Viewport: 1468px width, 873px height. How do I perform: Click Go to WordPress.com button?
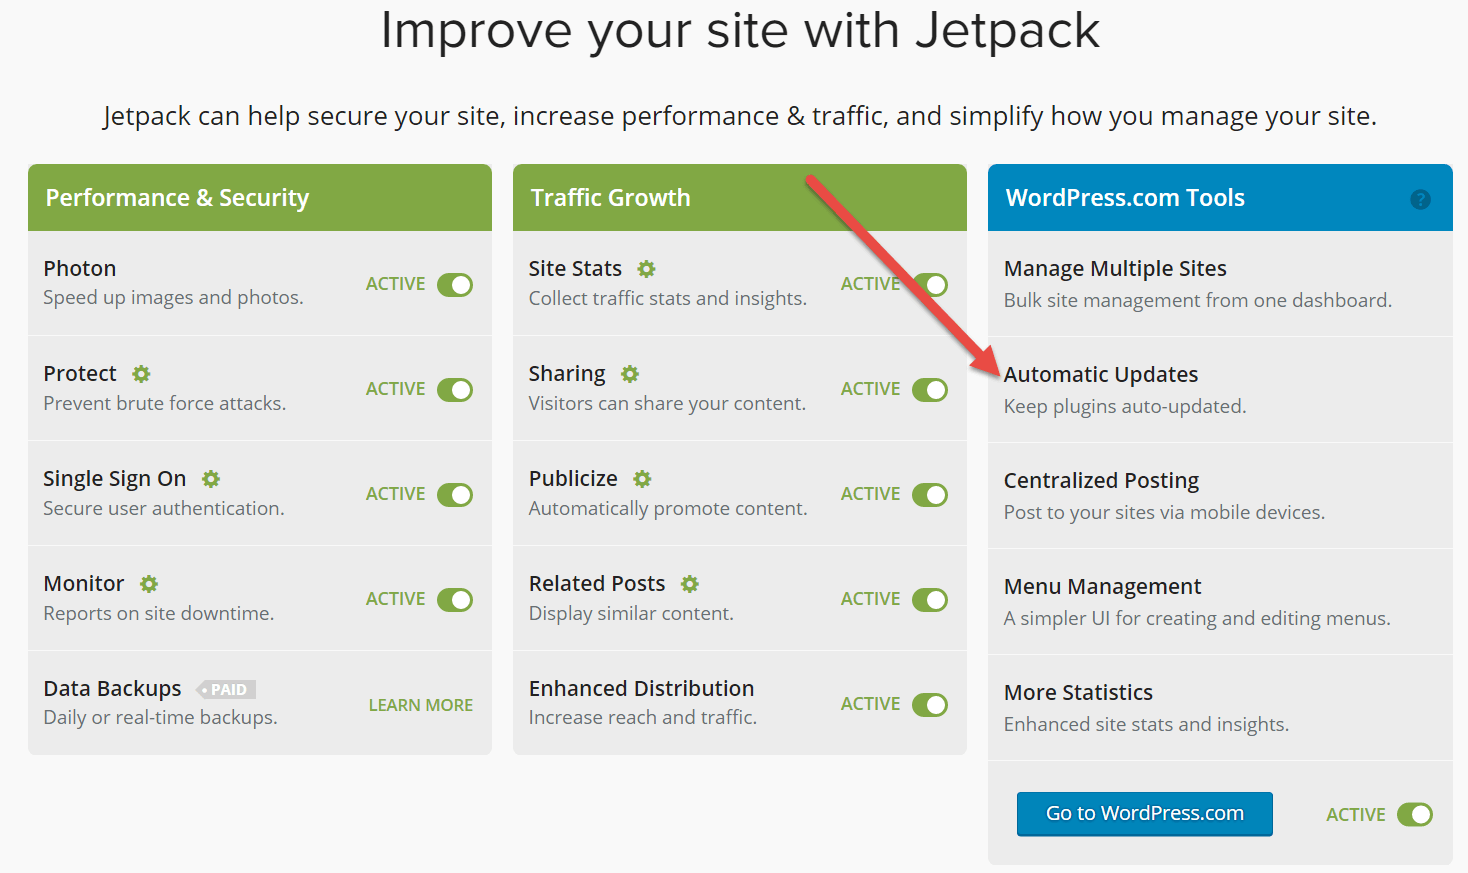click(1145, 814)
